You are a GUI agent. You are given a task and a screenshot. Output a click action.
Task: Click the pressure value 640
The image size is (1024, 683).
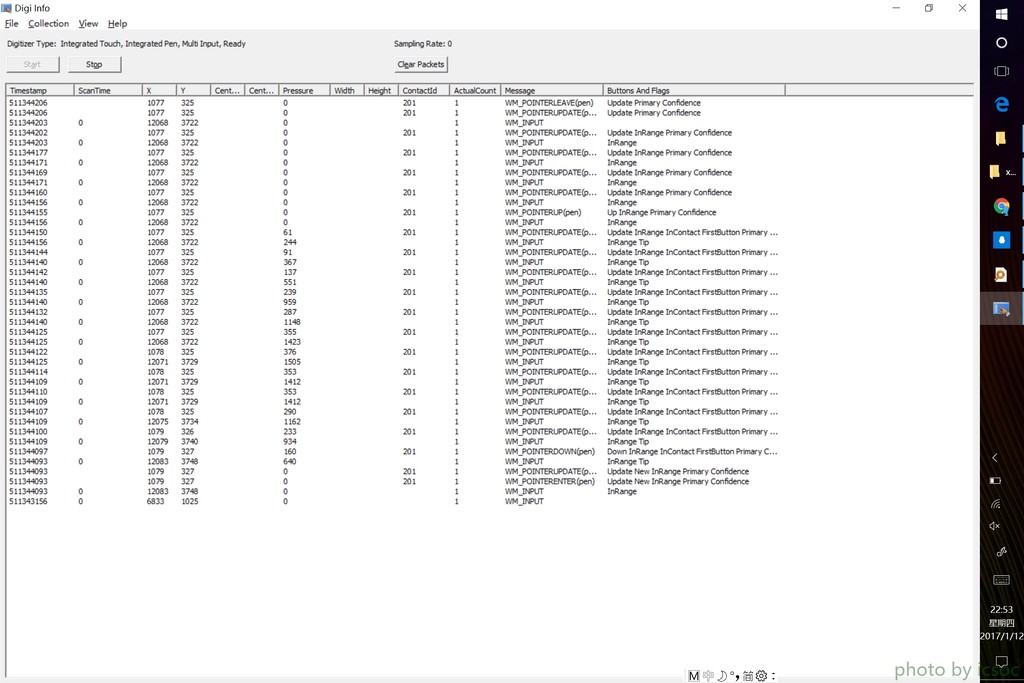pos(290,461)
